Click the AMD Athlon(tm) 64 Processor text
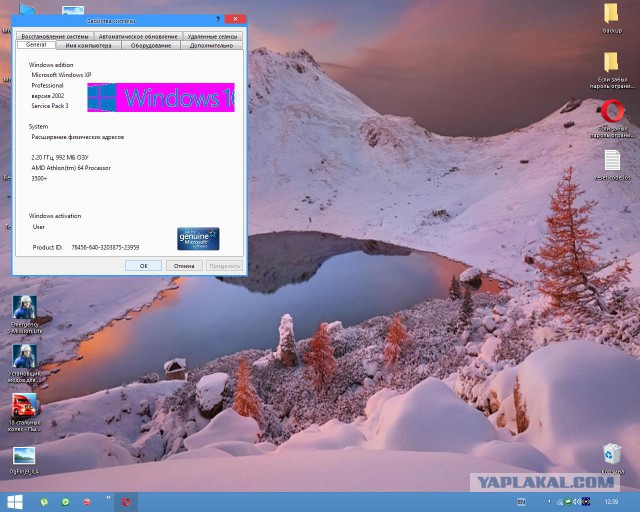The height and width of the screenshot is (512, 640). point(71,168)
